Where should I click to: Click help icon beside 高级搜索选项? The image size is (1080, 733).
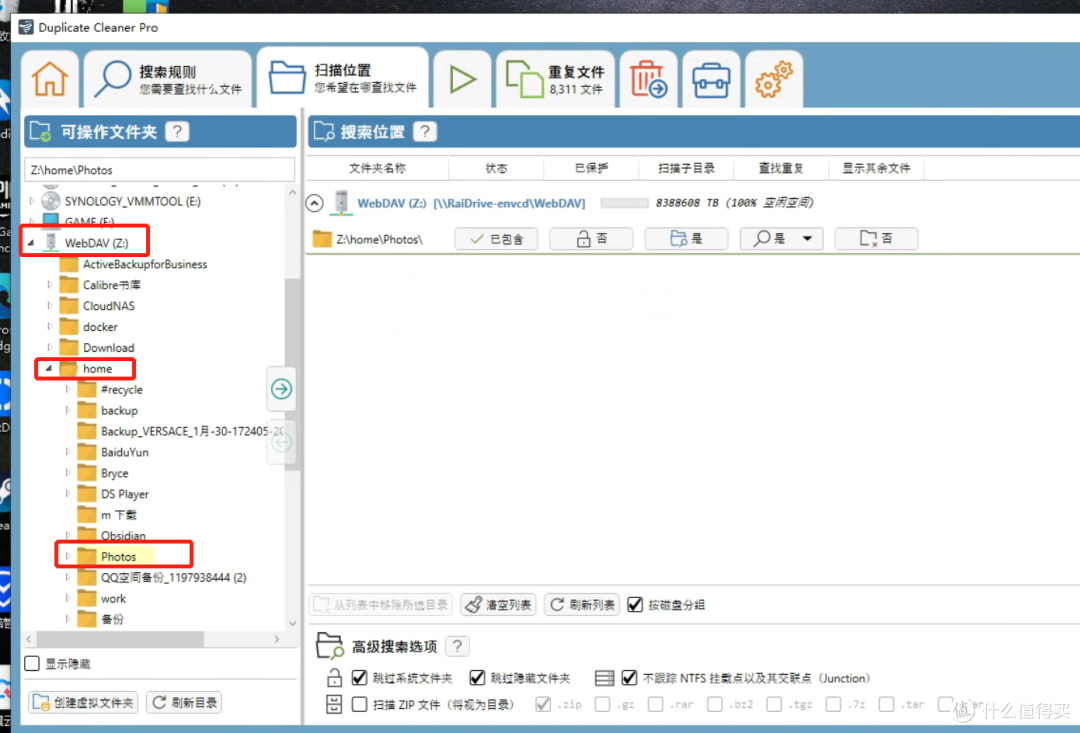457,646
